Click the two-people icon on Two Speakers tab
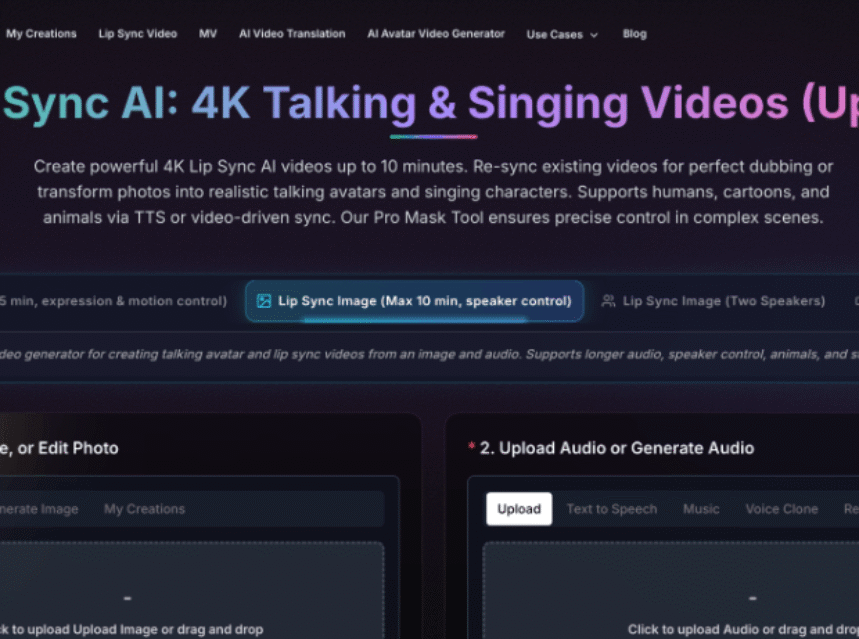The image size is (859, 639). 608,301
